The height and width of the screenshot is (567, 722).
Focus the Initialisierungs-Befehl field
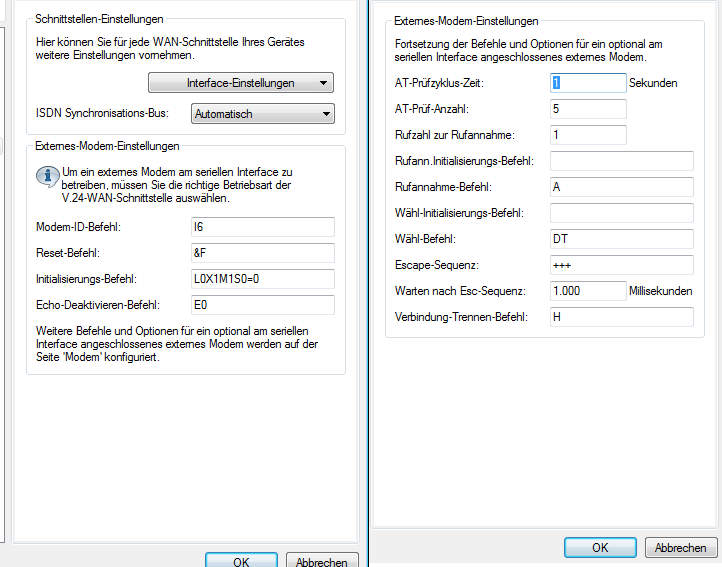click(262, 279)
